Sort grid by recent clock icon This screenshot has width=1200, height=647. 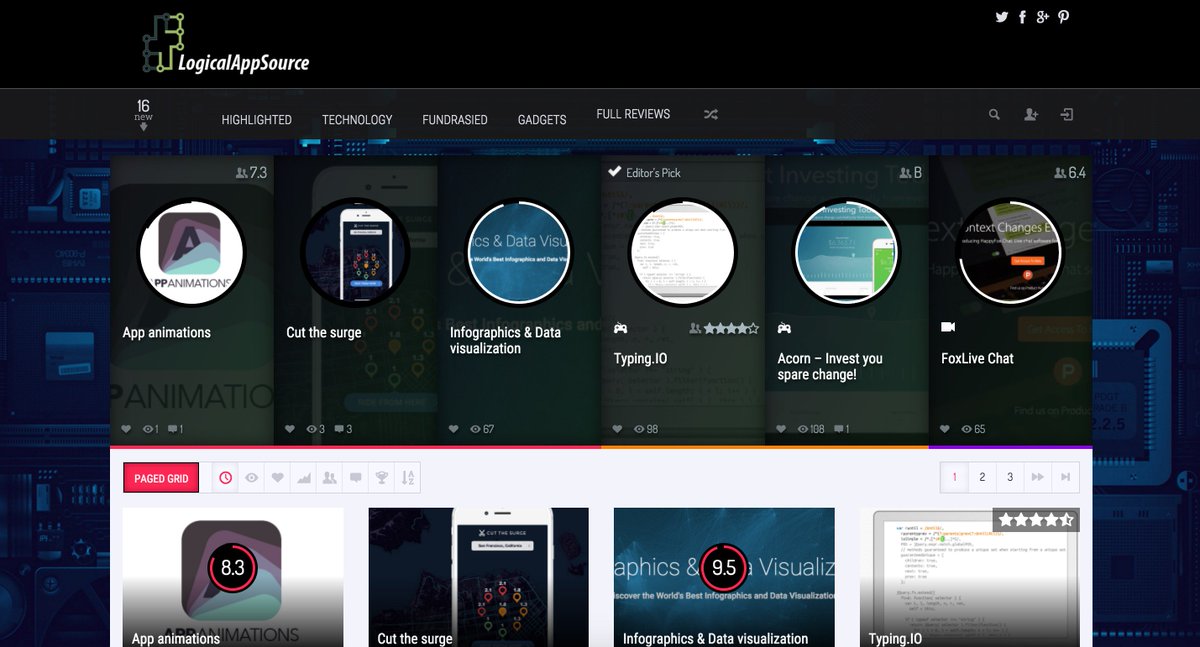tap(226, 478)
